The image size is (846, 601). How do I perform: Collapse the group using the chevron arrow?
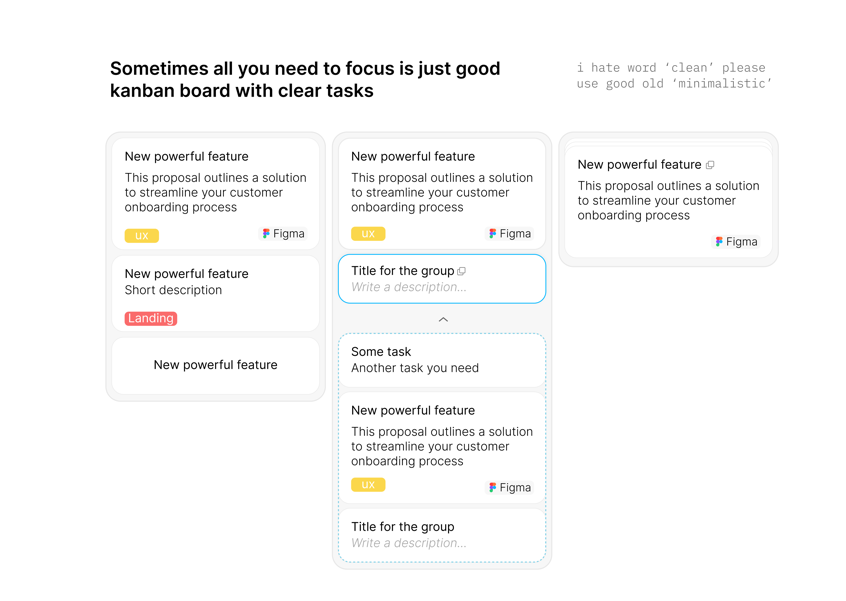[x=442, y=319]
